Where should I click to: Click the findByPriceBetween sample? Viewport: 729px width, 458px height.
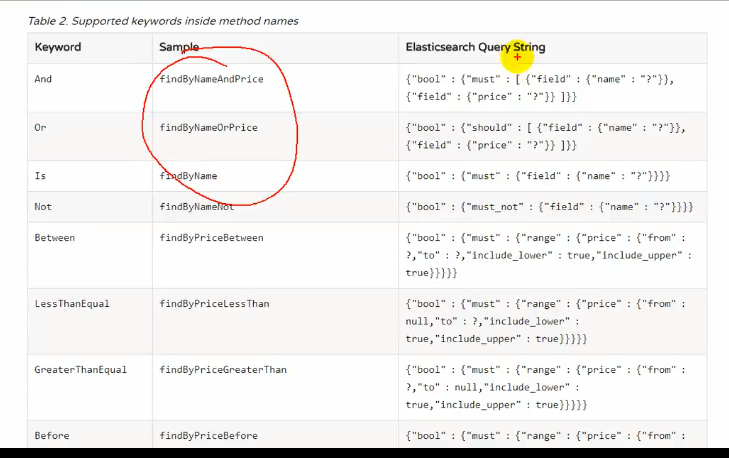pos(212,238)
